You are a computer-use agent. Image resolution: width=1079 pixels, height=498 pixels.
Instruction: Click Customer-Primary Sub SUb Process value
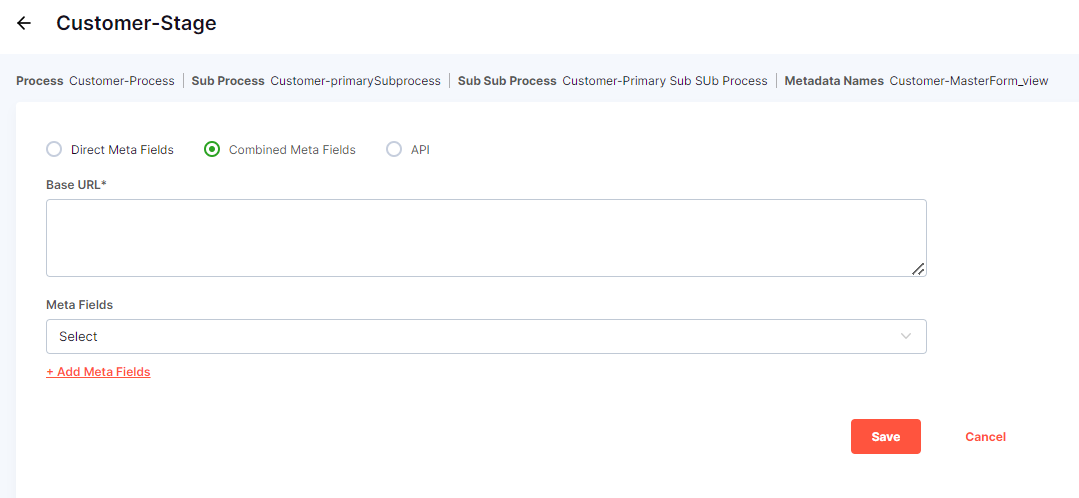(x=664, y=81)
